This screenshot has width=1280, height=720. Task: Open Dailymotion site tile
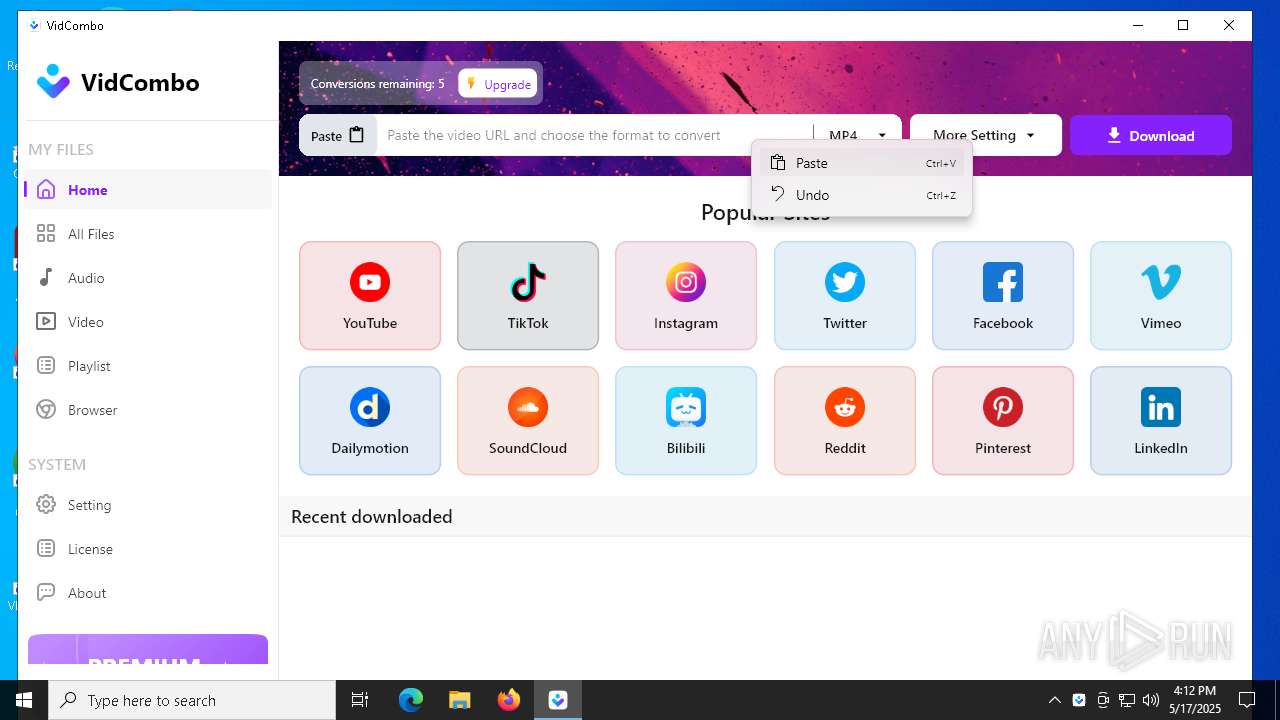coord(370,420)
